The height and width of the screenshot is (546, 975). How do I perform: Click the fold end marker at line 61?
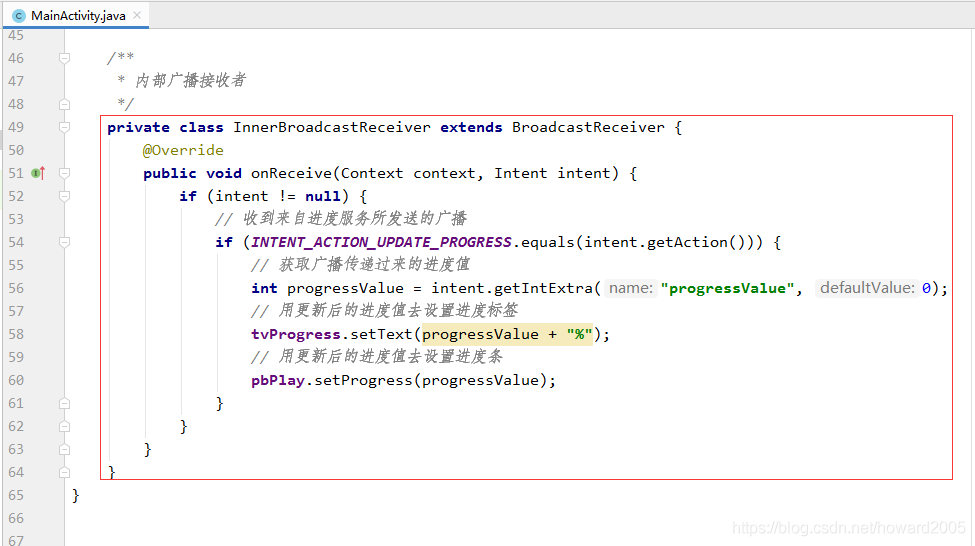64,403
